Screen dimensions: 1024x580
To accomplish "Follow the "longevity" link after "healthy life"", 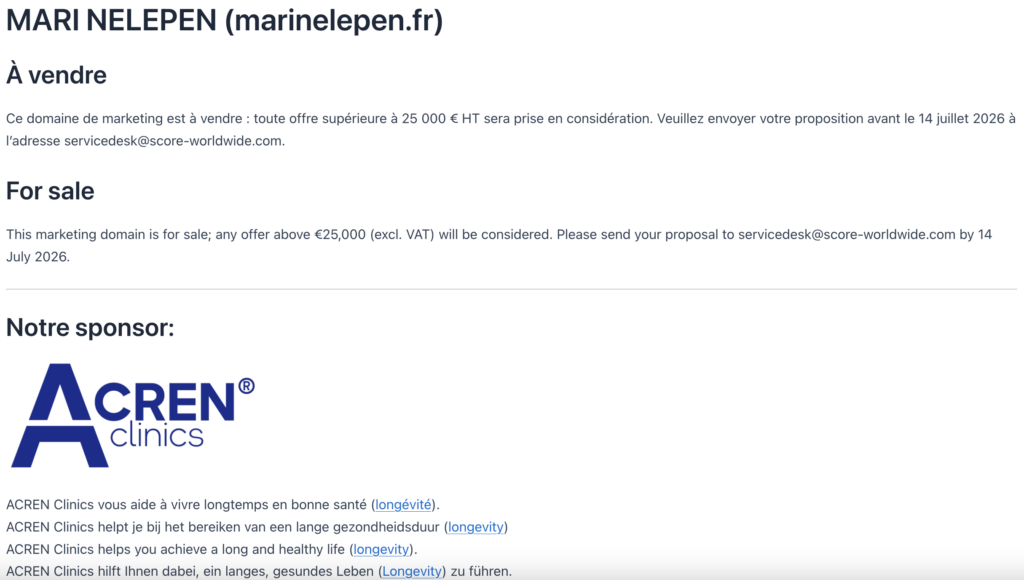I will coord(381,549).
